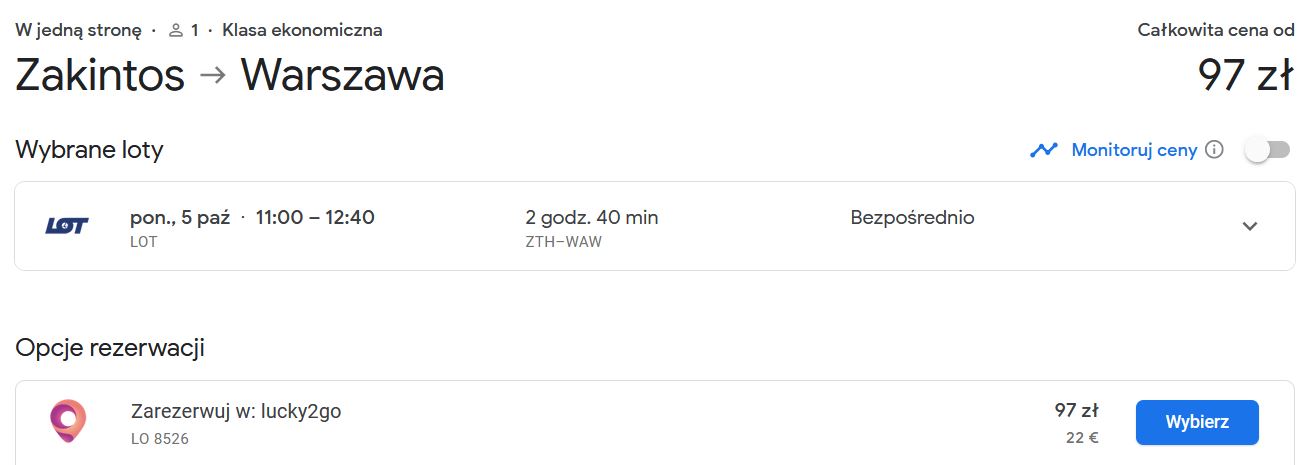The height and width of the screenshot is (465, 1309).
Task: Click the lucky2go pin logo
Action: [x=68, y=422]
